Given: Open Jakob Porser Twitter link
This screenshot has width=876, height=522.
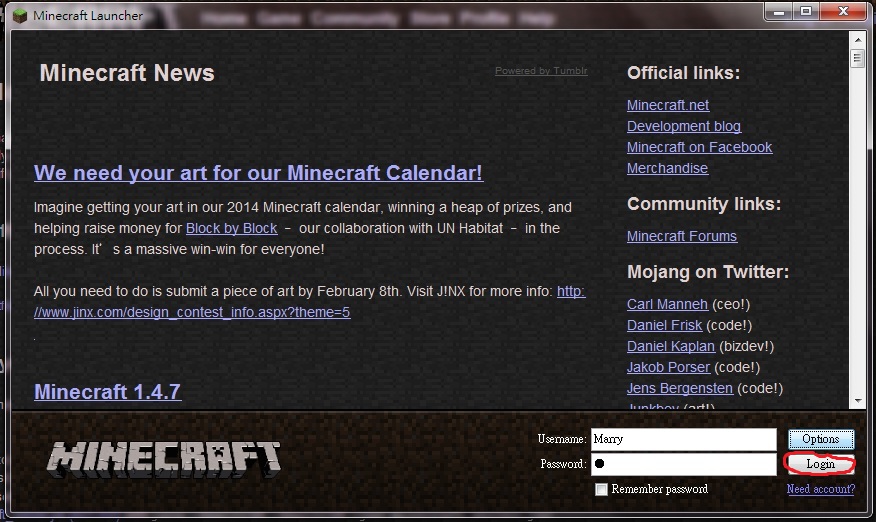Looking at the screenshot, I should click(x=668, y=367).
